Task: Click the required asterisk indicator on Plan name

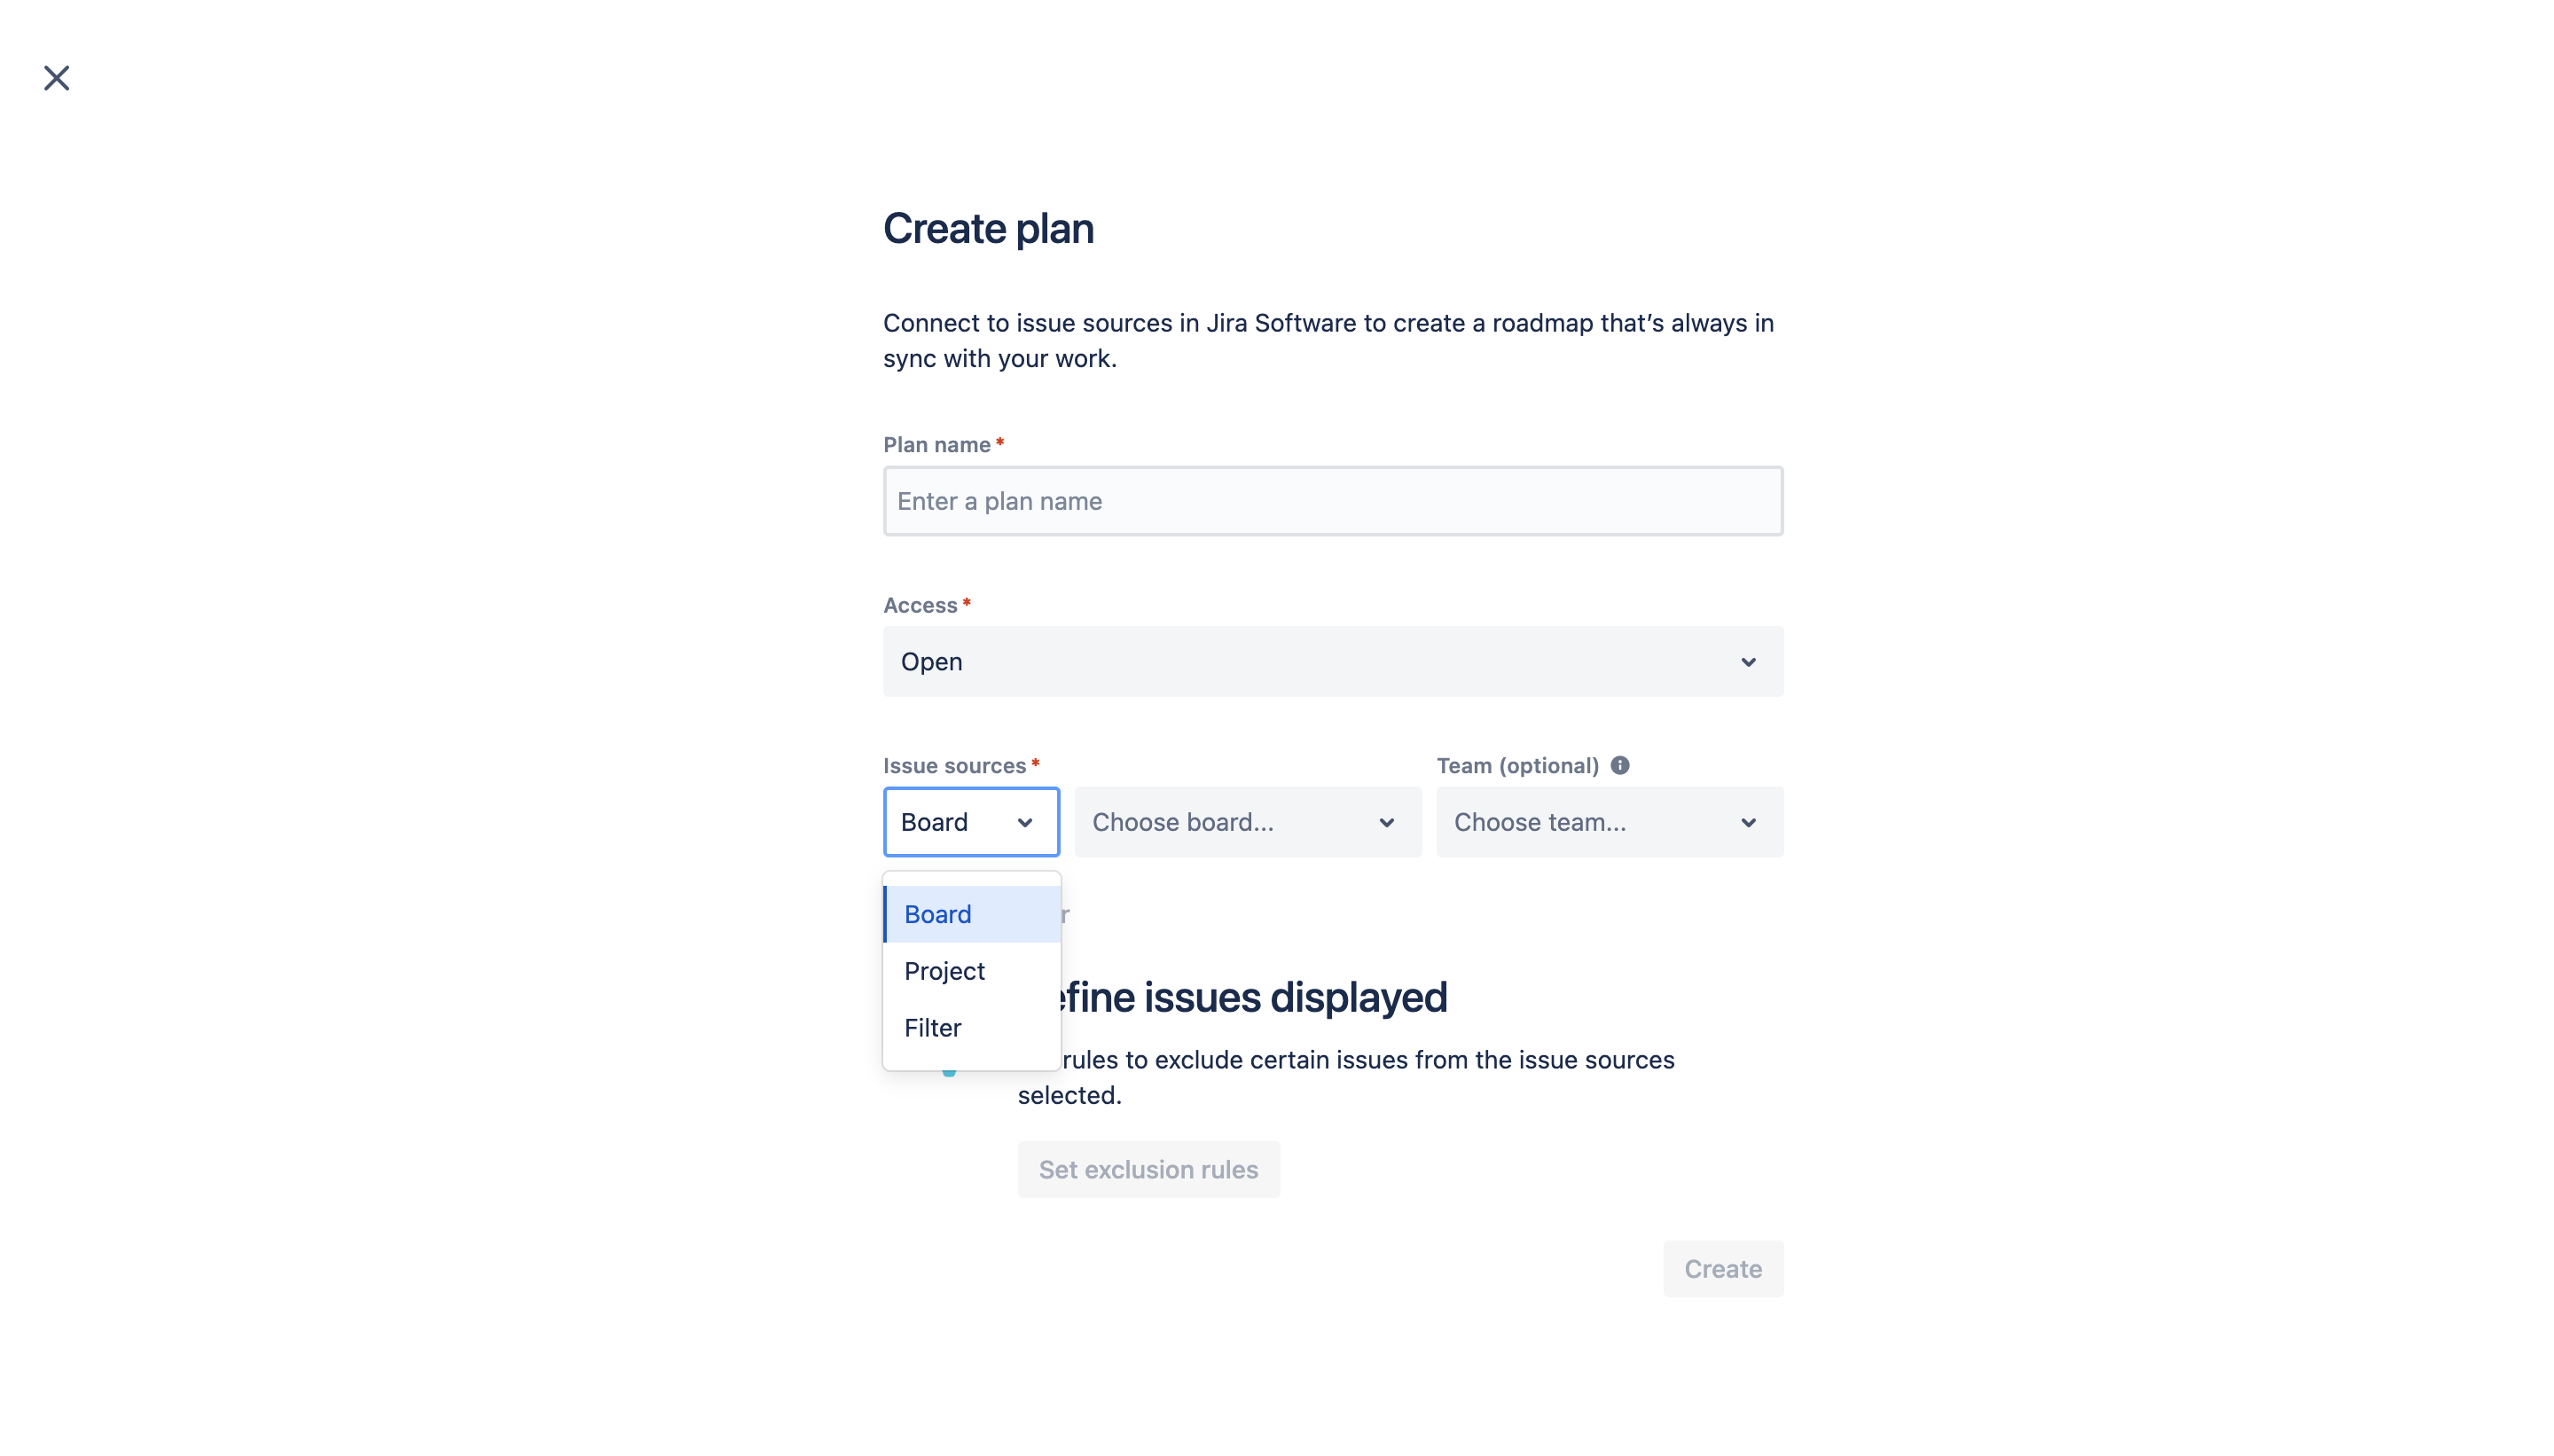Action: coord(1001,444)
